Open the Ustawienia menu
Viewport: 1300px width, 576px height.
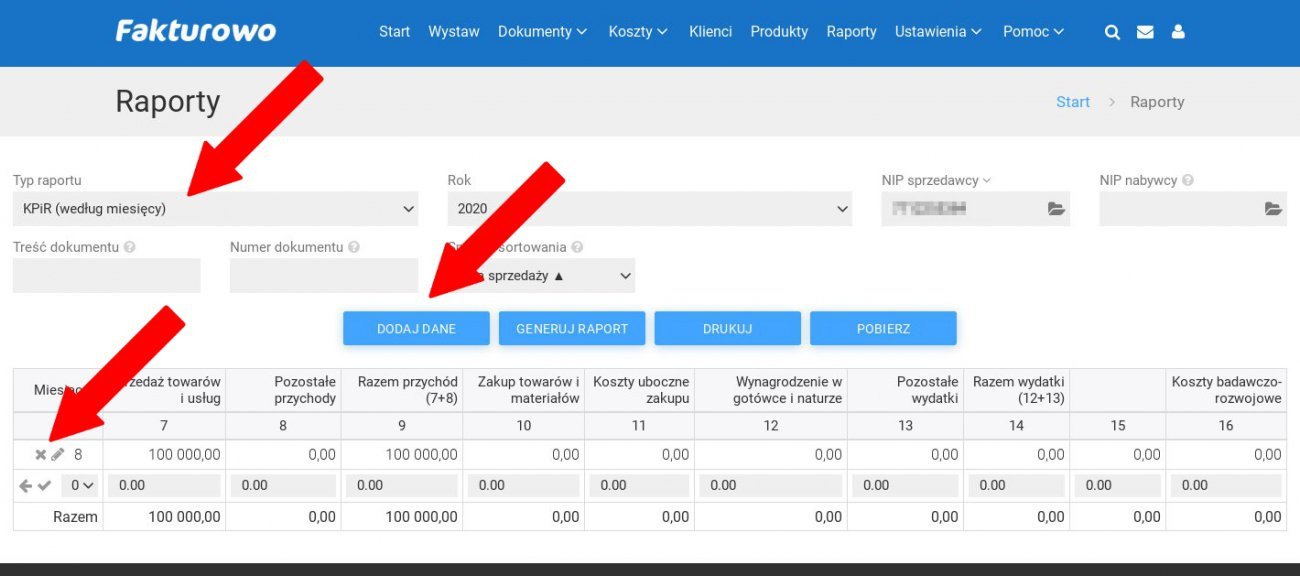[938, 32]
